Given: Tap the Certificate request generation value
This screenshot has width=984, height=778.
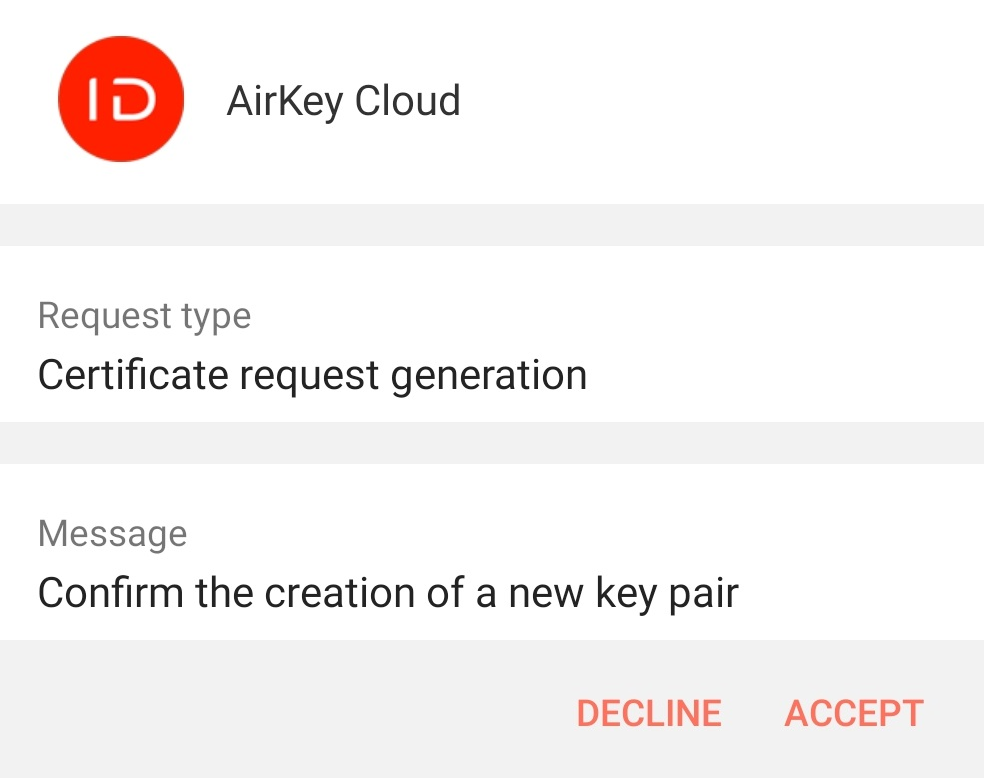Looking at the screenshot, I should pos(312,375).
